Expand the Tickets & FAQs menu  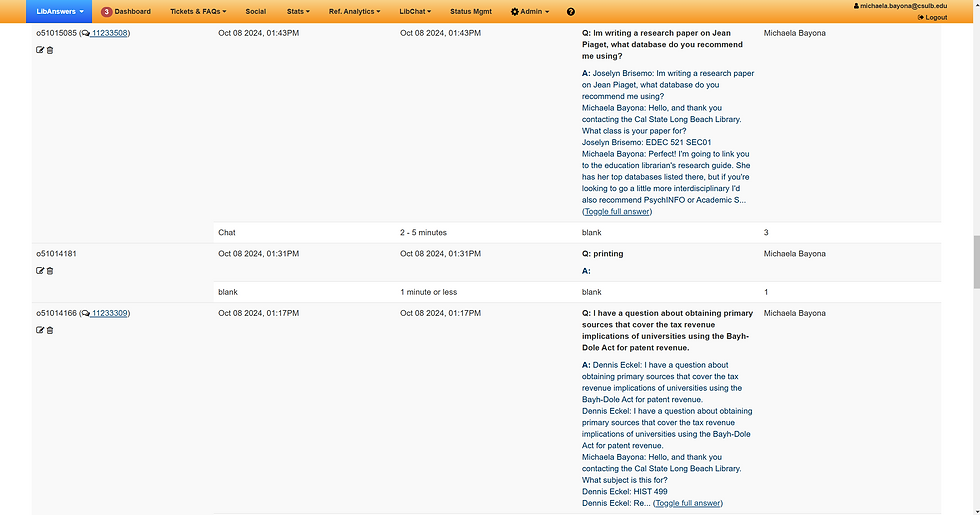198,11
